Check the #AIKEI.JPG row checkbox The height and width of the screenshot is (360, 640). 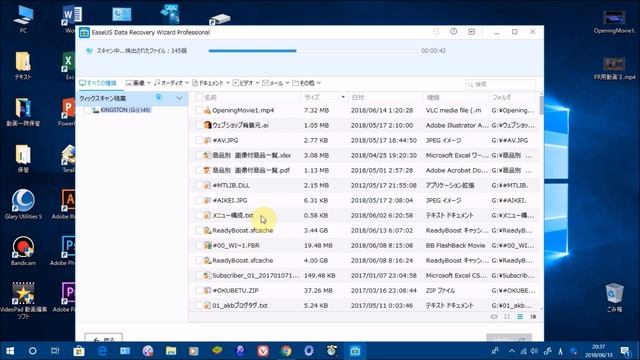click(199, 200)
